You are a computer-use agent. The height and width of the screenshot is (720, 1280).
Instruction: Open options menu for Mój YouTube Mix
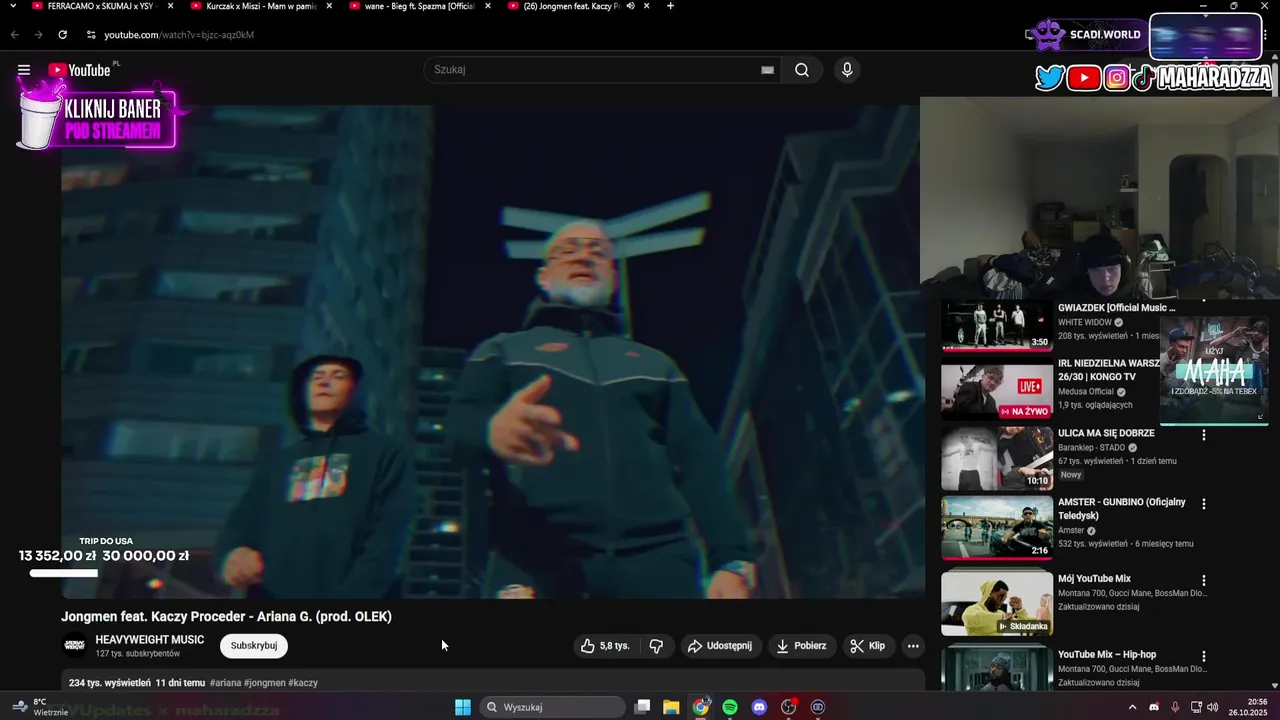(x=1204, y=580)
